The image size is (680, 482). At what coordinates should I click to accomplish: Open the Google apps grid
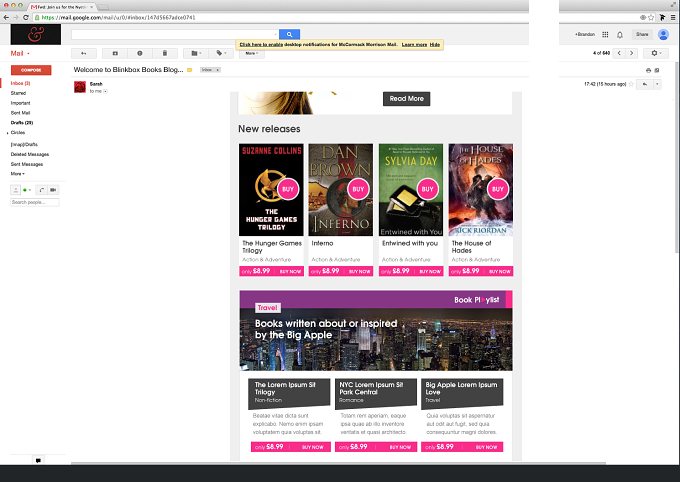(x=605, y=34)
